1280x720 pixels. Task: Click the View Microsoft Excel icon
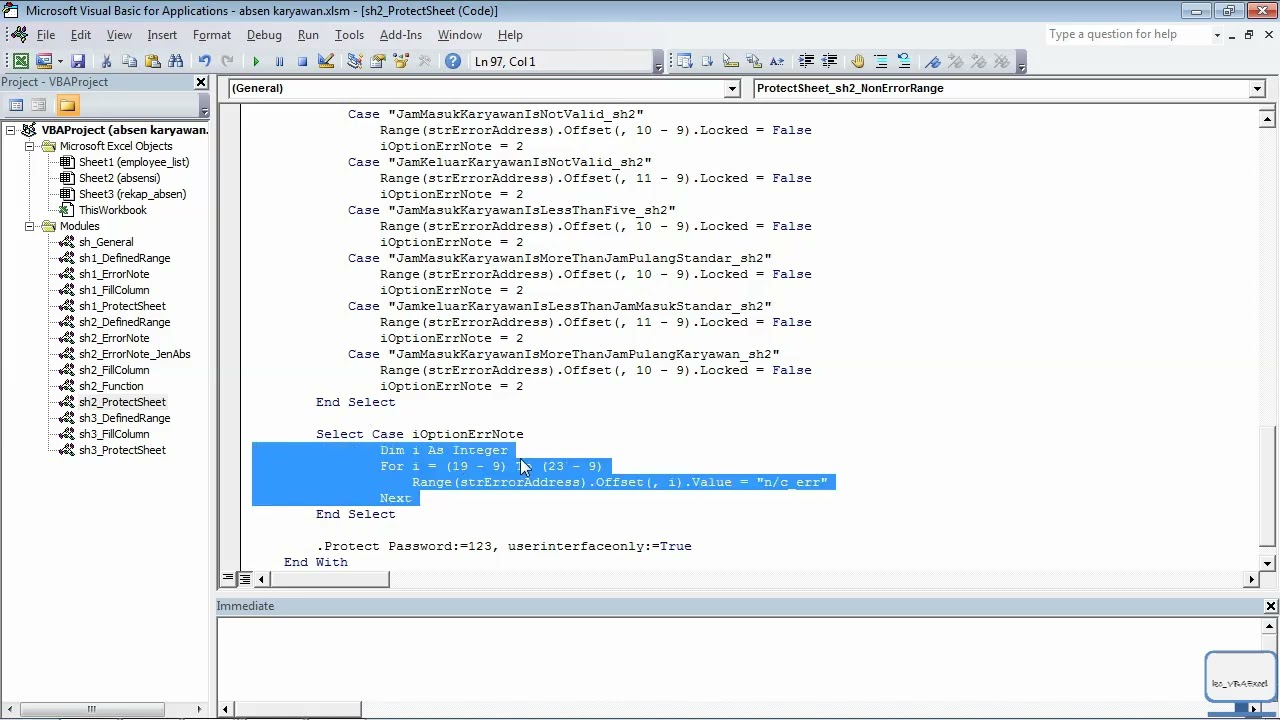[x=21, y=61]
